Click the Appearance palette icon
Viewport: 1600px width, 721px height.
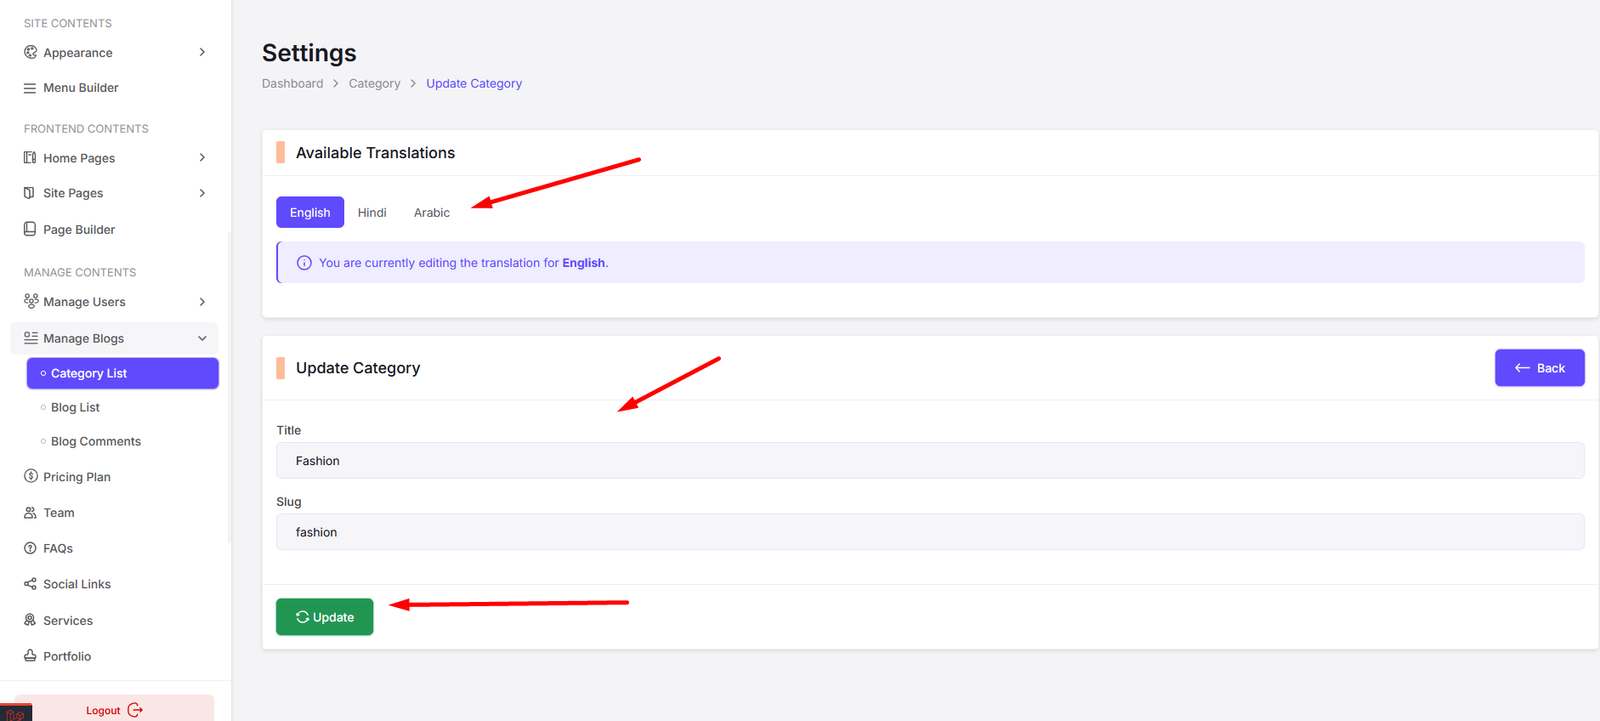click(x=30, y=52)
